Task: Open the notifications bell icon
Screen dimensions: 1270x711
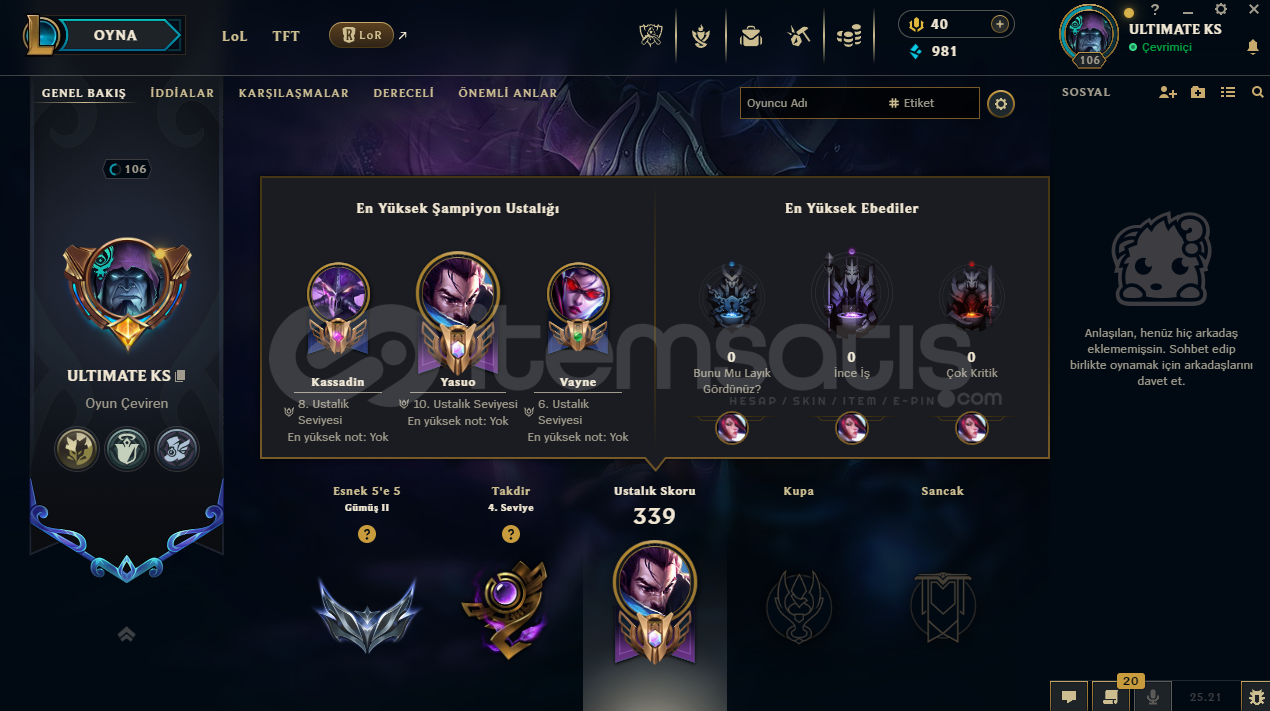Action: 1252,47
